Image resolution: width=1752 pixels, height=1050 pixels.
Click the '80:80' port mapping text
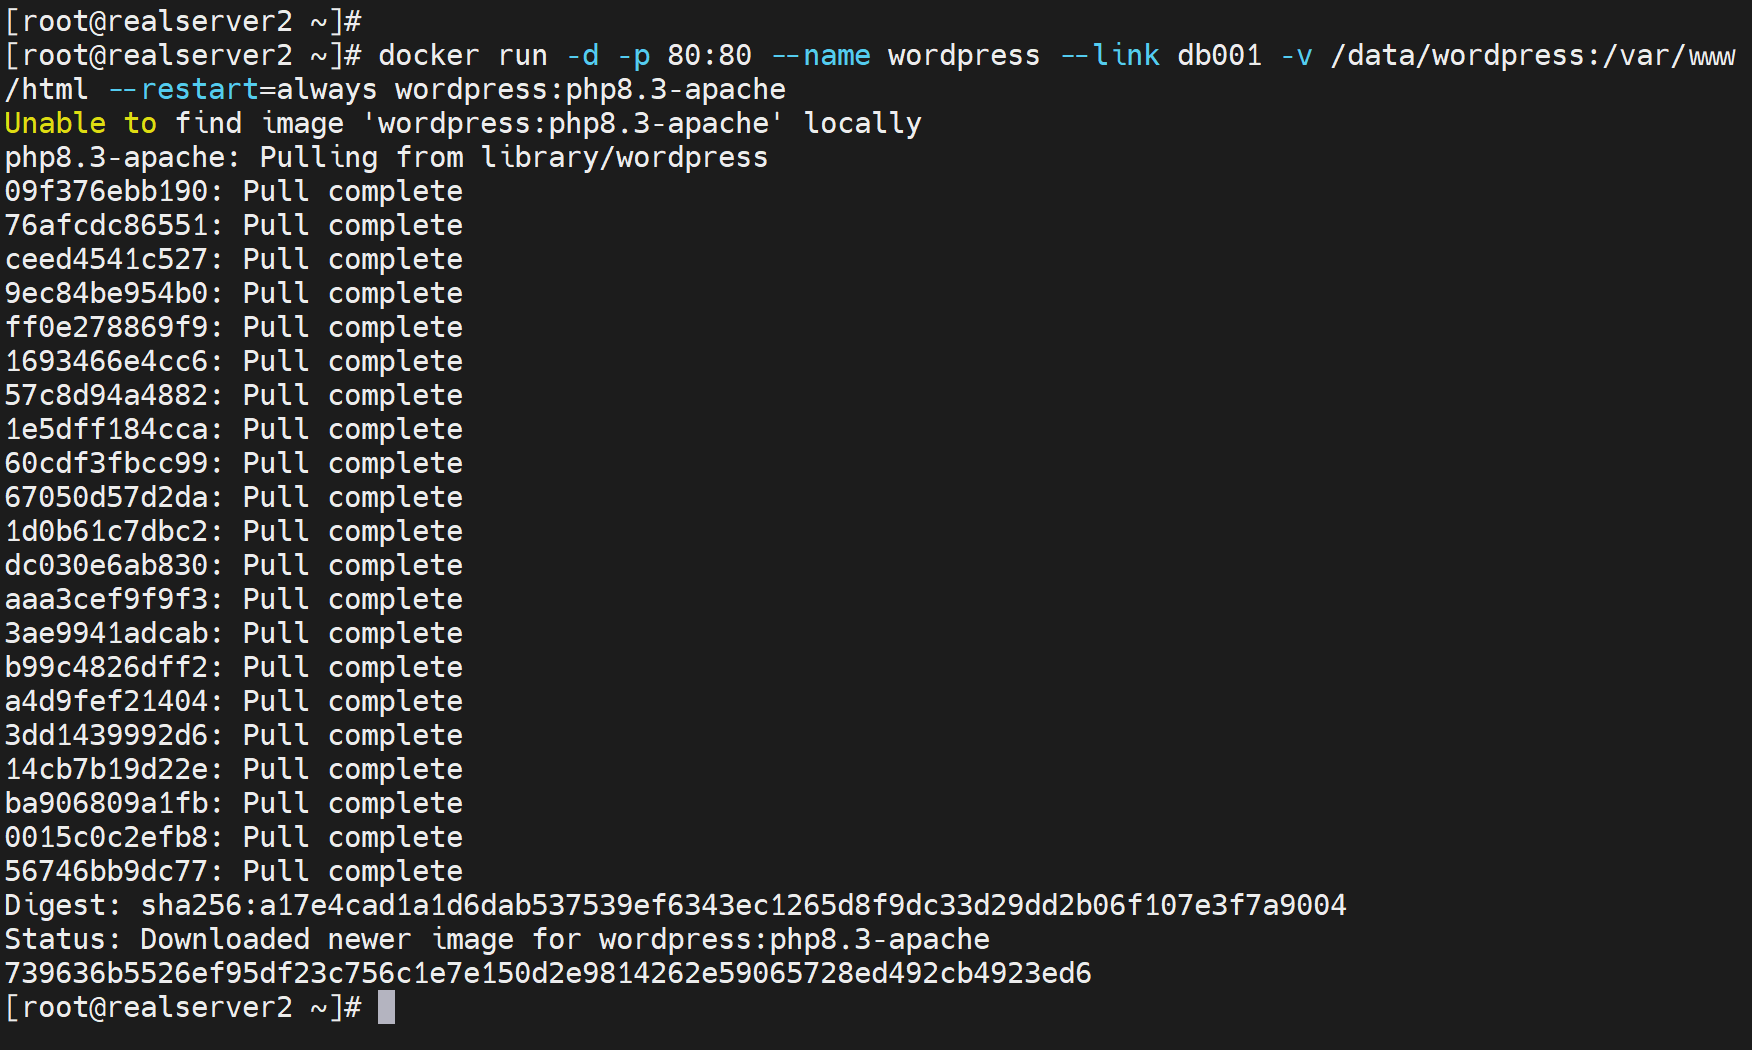pyautogui.click(x=709, y=55)
